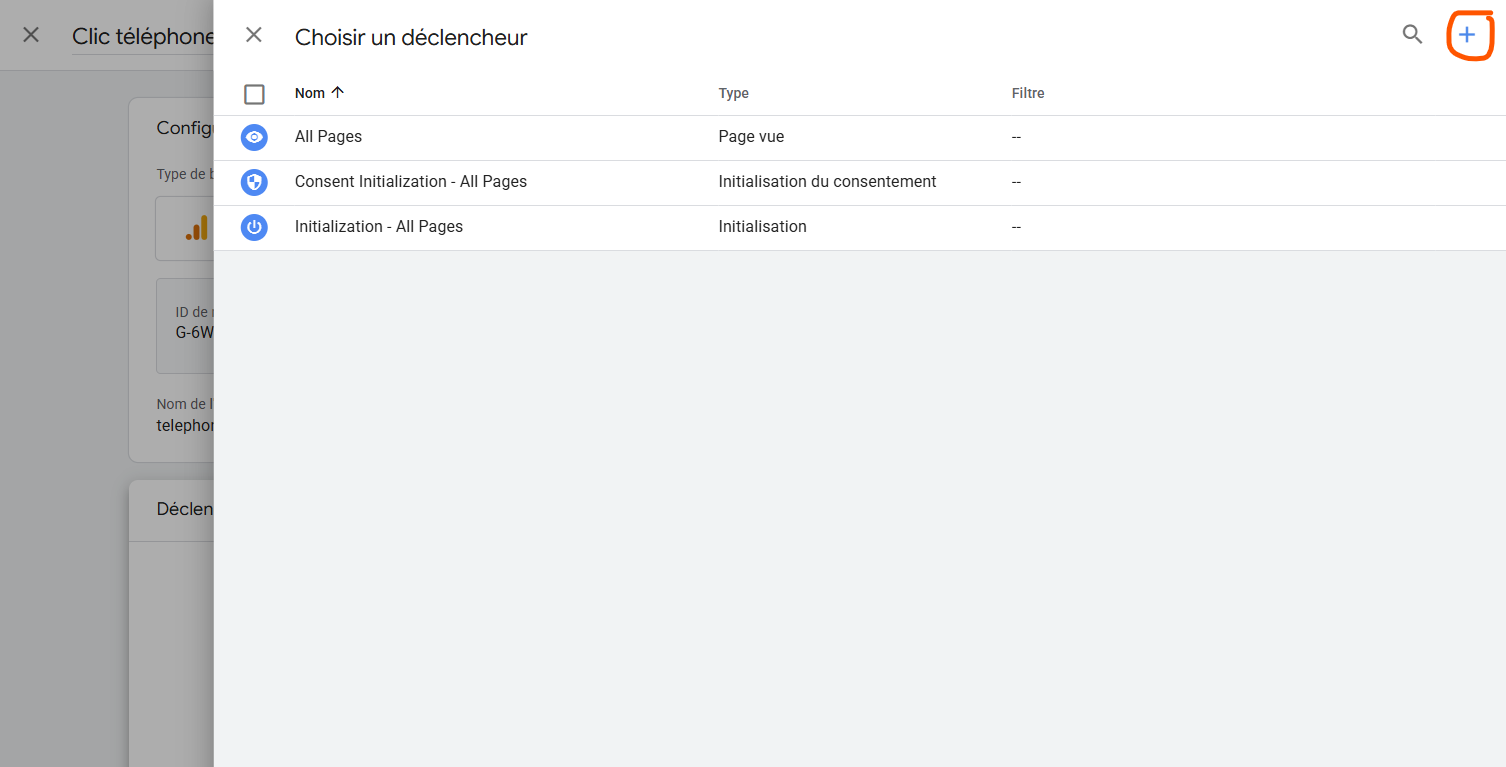The image size is (1506, 767).
Task: Click the Clic téléphone tag name field
Action: [x=143, y=37]
